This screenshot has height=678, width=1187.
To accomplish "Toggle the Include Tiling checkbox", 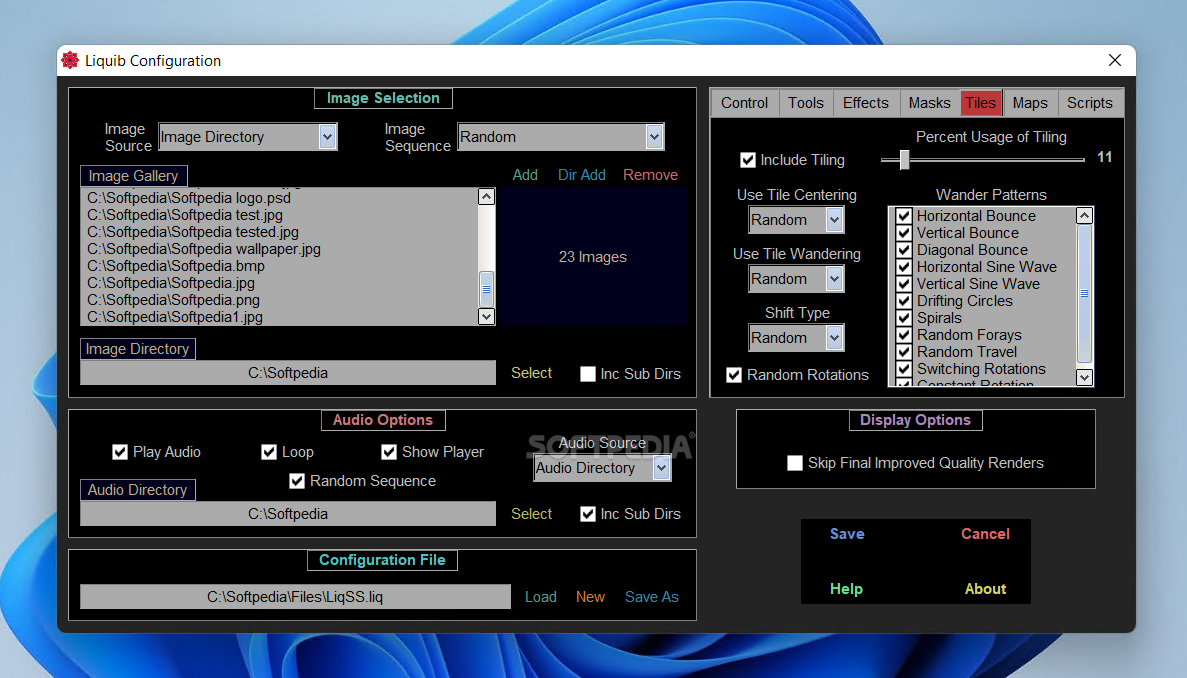I will pyautogui.click(x=748, y=160).
